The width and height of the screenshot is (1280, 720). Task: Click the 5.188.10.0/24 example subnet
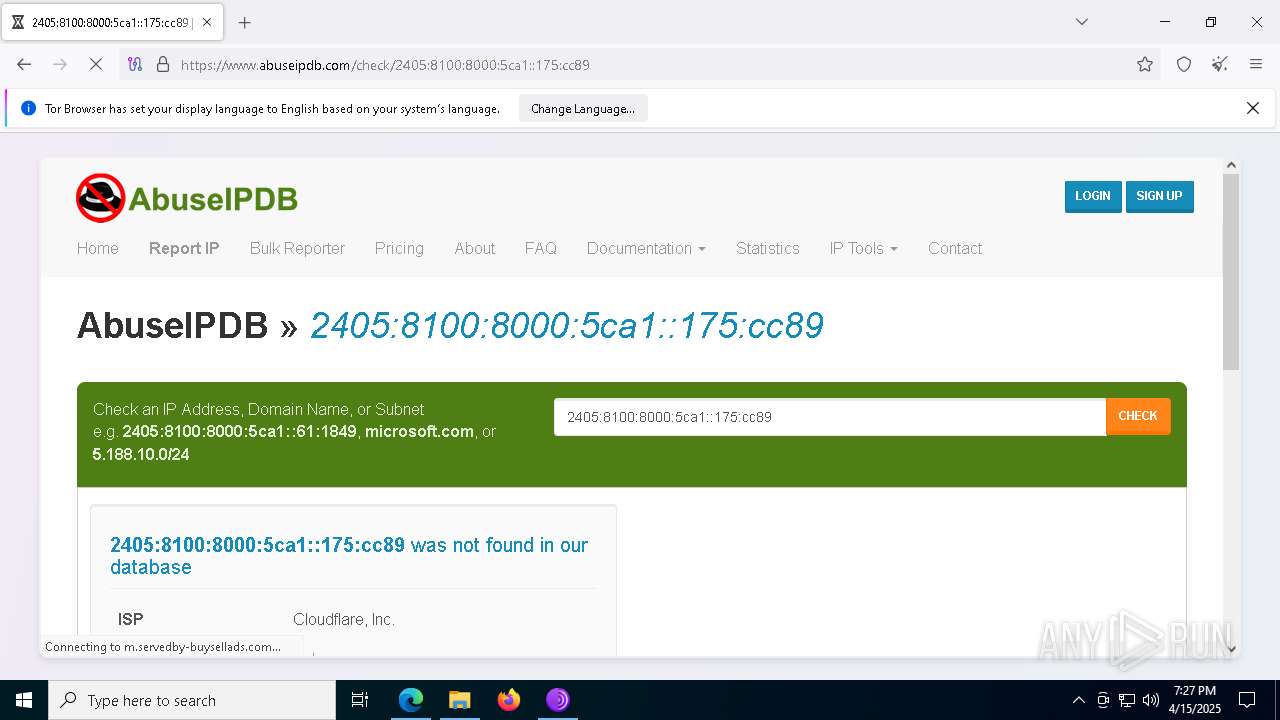click(141, 454)
